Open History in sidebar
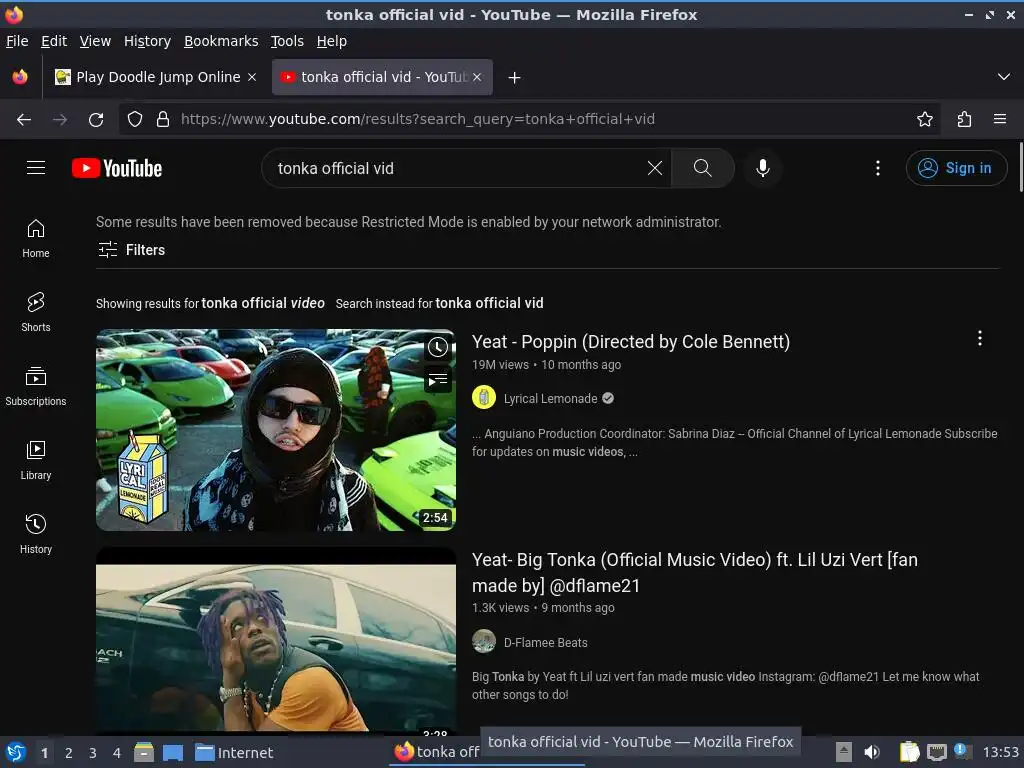The width and height of the screenshot is (1024, 768). pos(36,534)
